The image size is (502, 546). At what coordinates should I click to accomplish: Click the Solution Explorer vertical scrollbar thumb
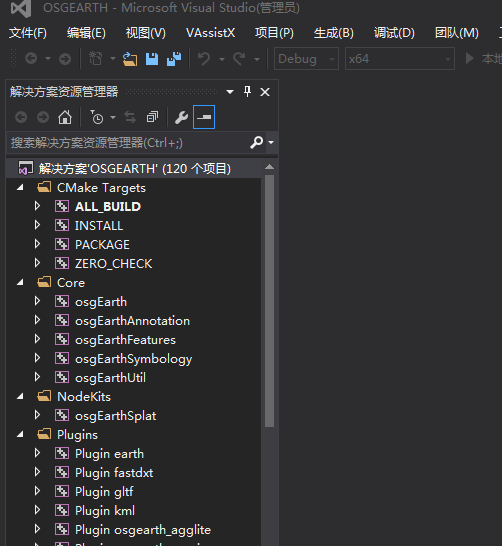[x=269, y=301]
